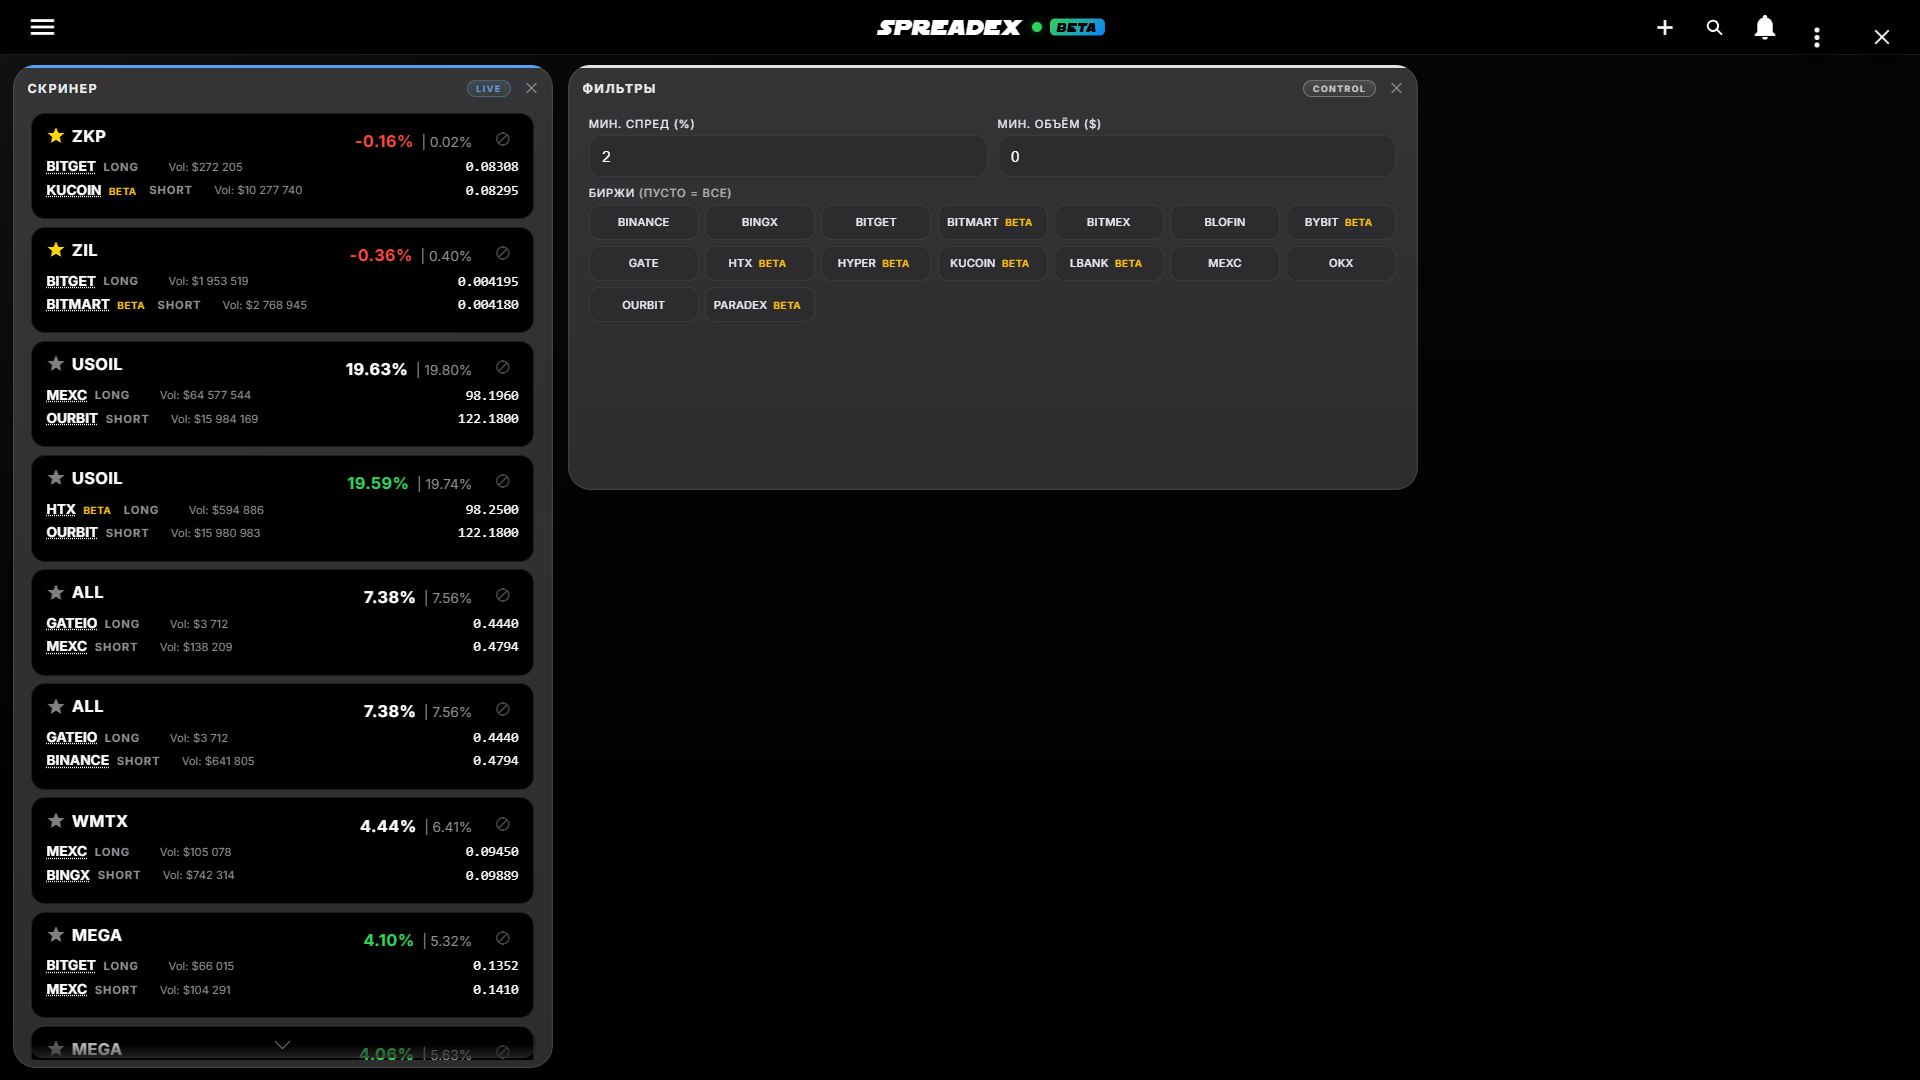Image resolution: width=1920 pixels, height=1080 pixels.
Task: Click the LIVE badge in screener
Action: coord(488,89)
